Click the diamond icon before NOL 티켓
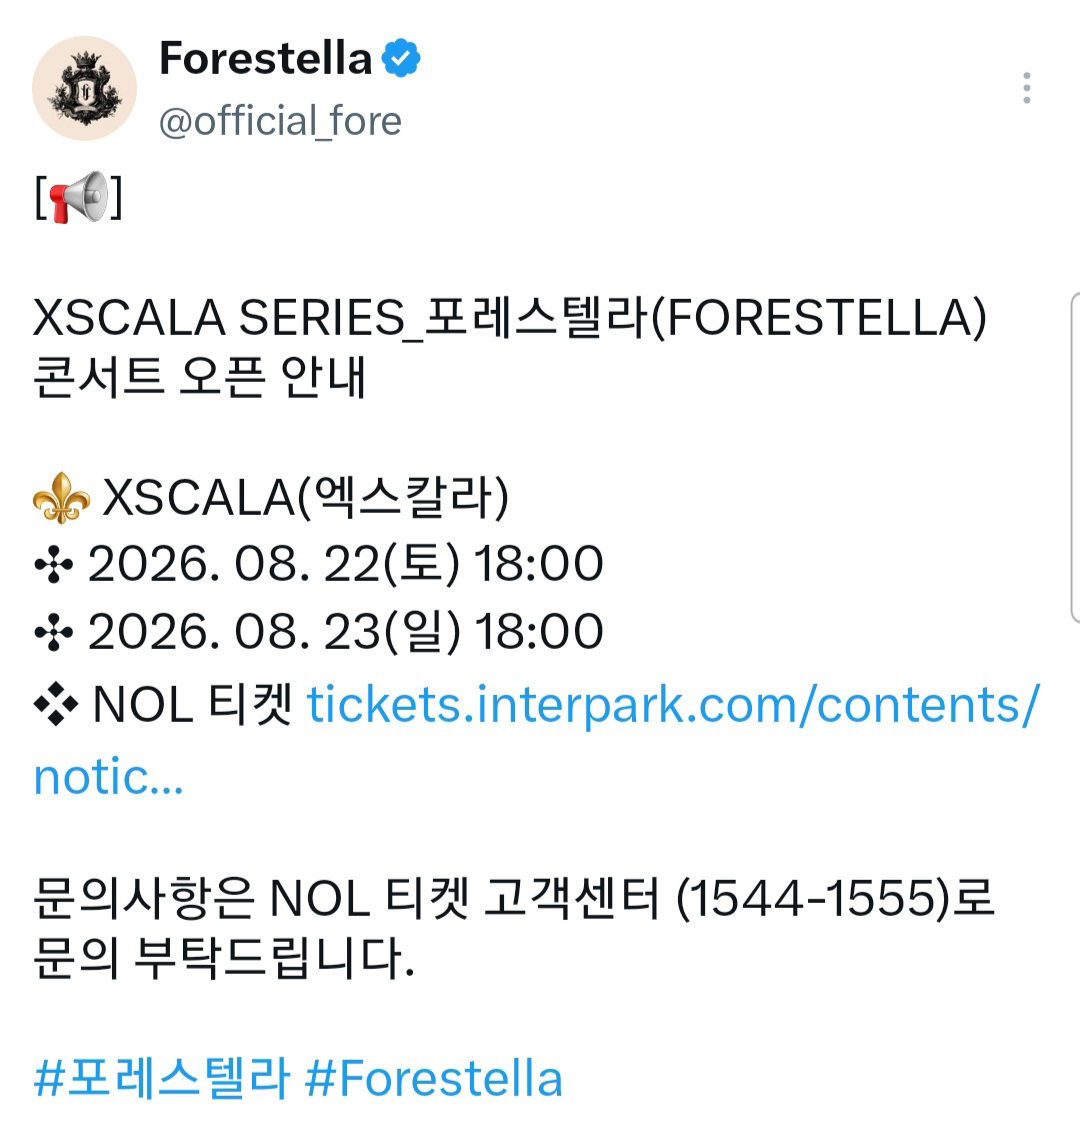Screen dimensions: 1080x1128 pos(56,704)
